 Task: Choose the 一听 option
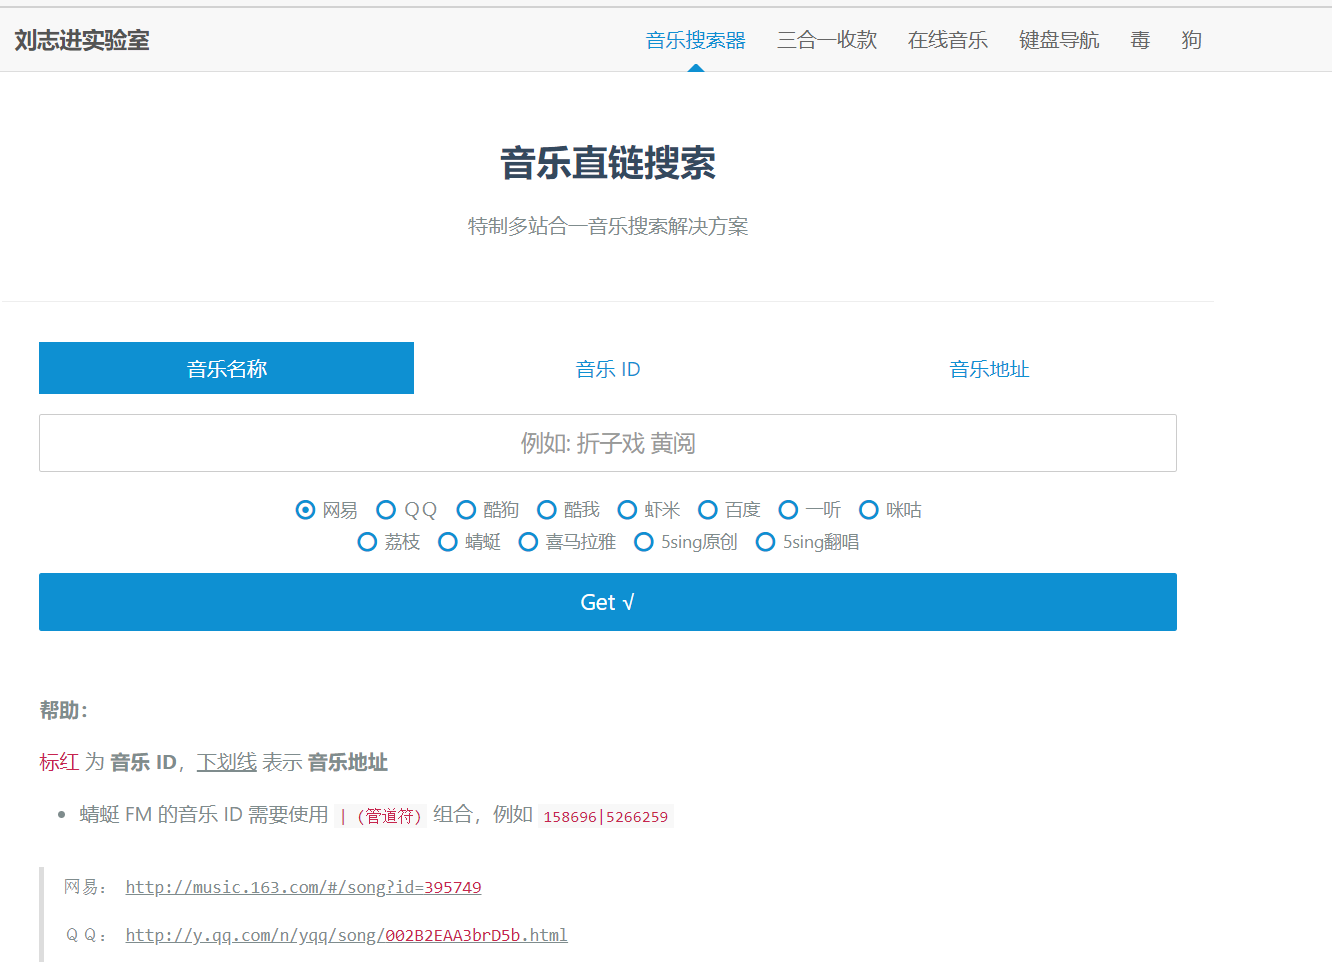[788, 510]
